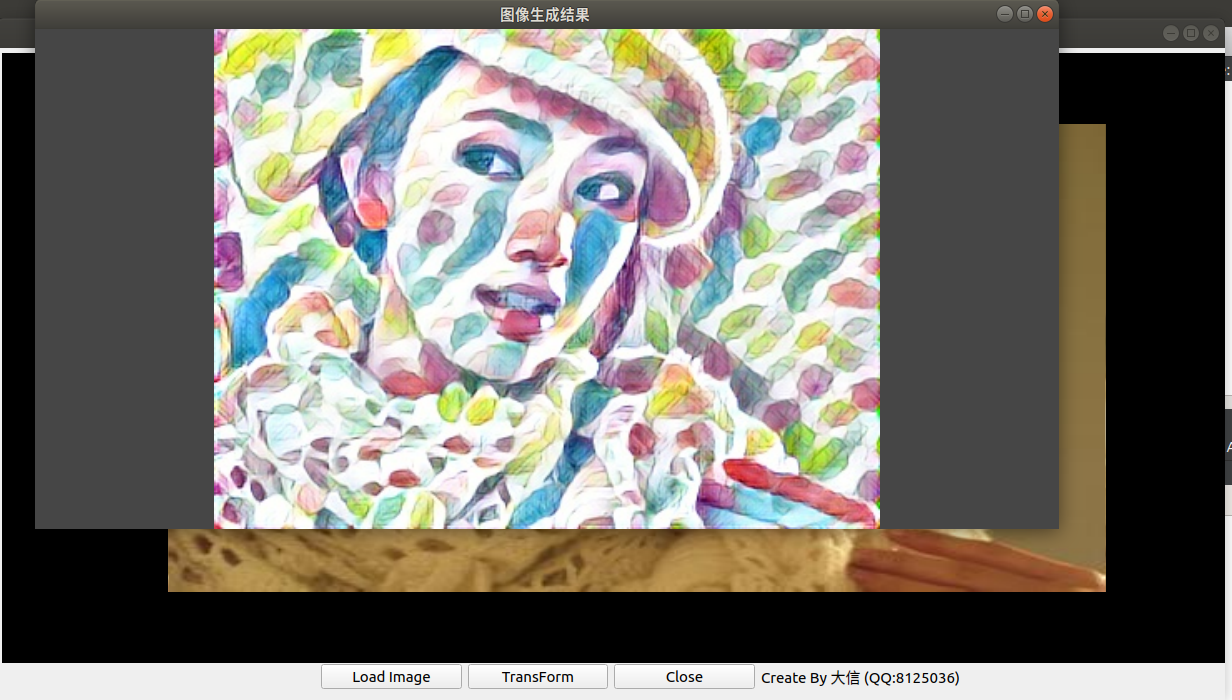
Task: Click gray empty area left of stylized image
Action: point(124,278)
